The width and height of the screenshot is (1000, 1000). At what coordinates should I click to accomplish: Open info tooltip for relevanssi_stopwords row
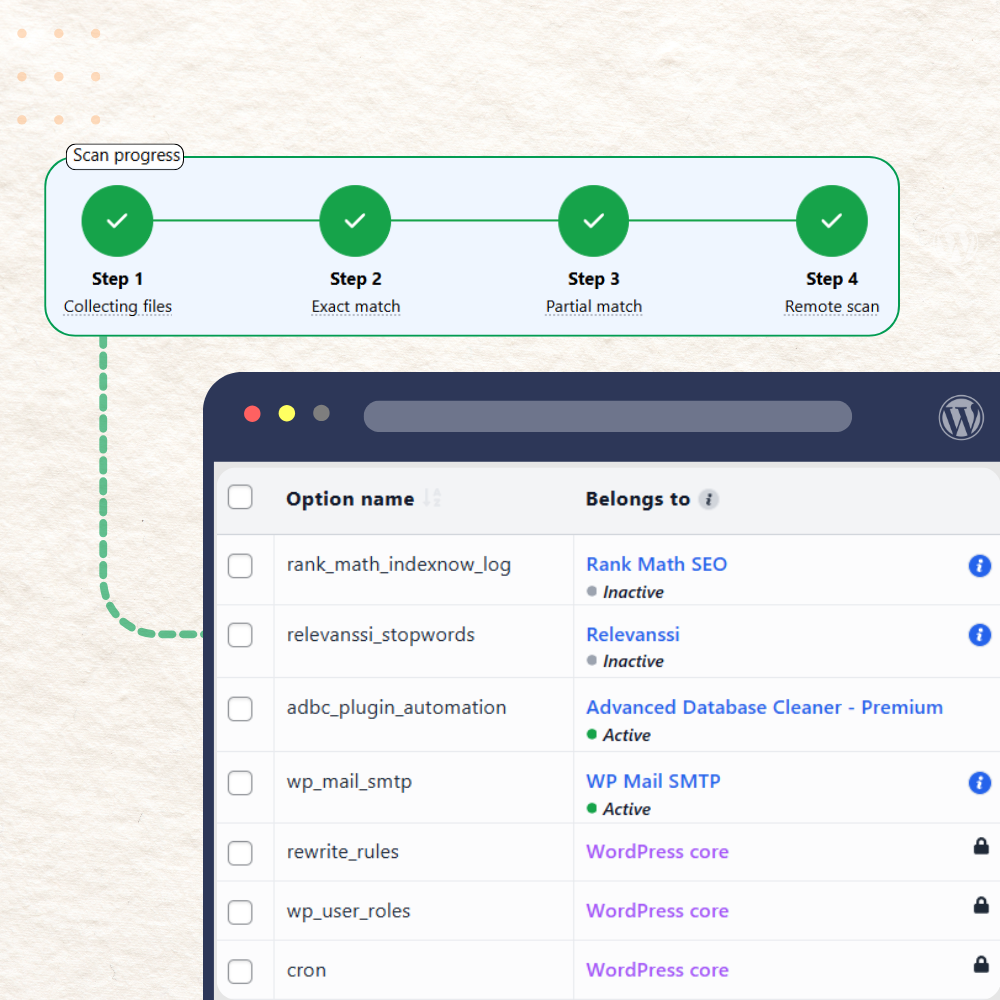click(x=980, y=635)
